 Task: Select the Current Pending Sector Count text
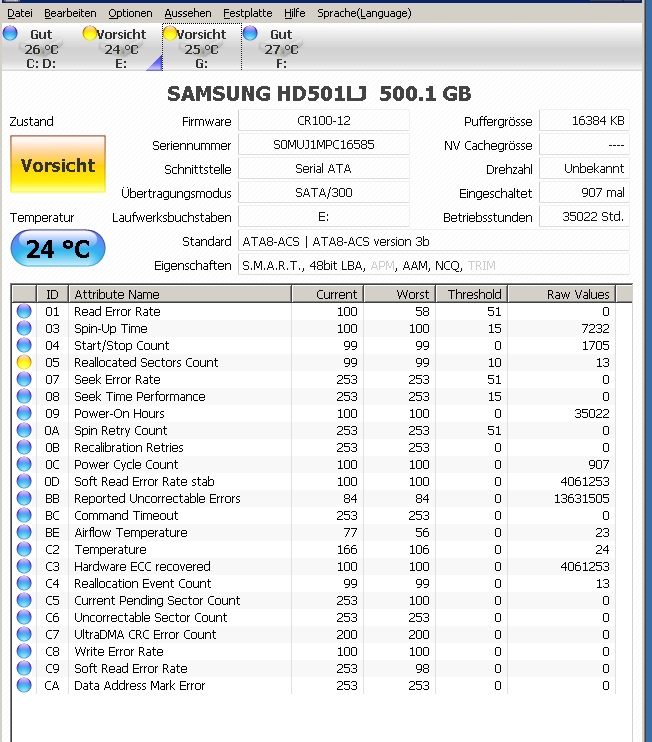click(157, 601)
